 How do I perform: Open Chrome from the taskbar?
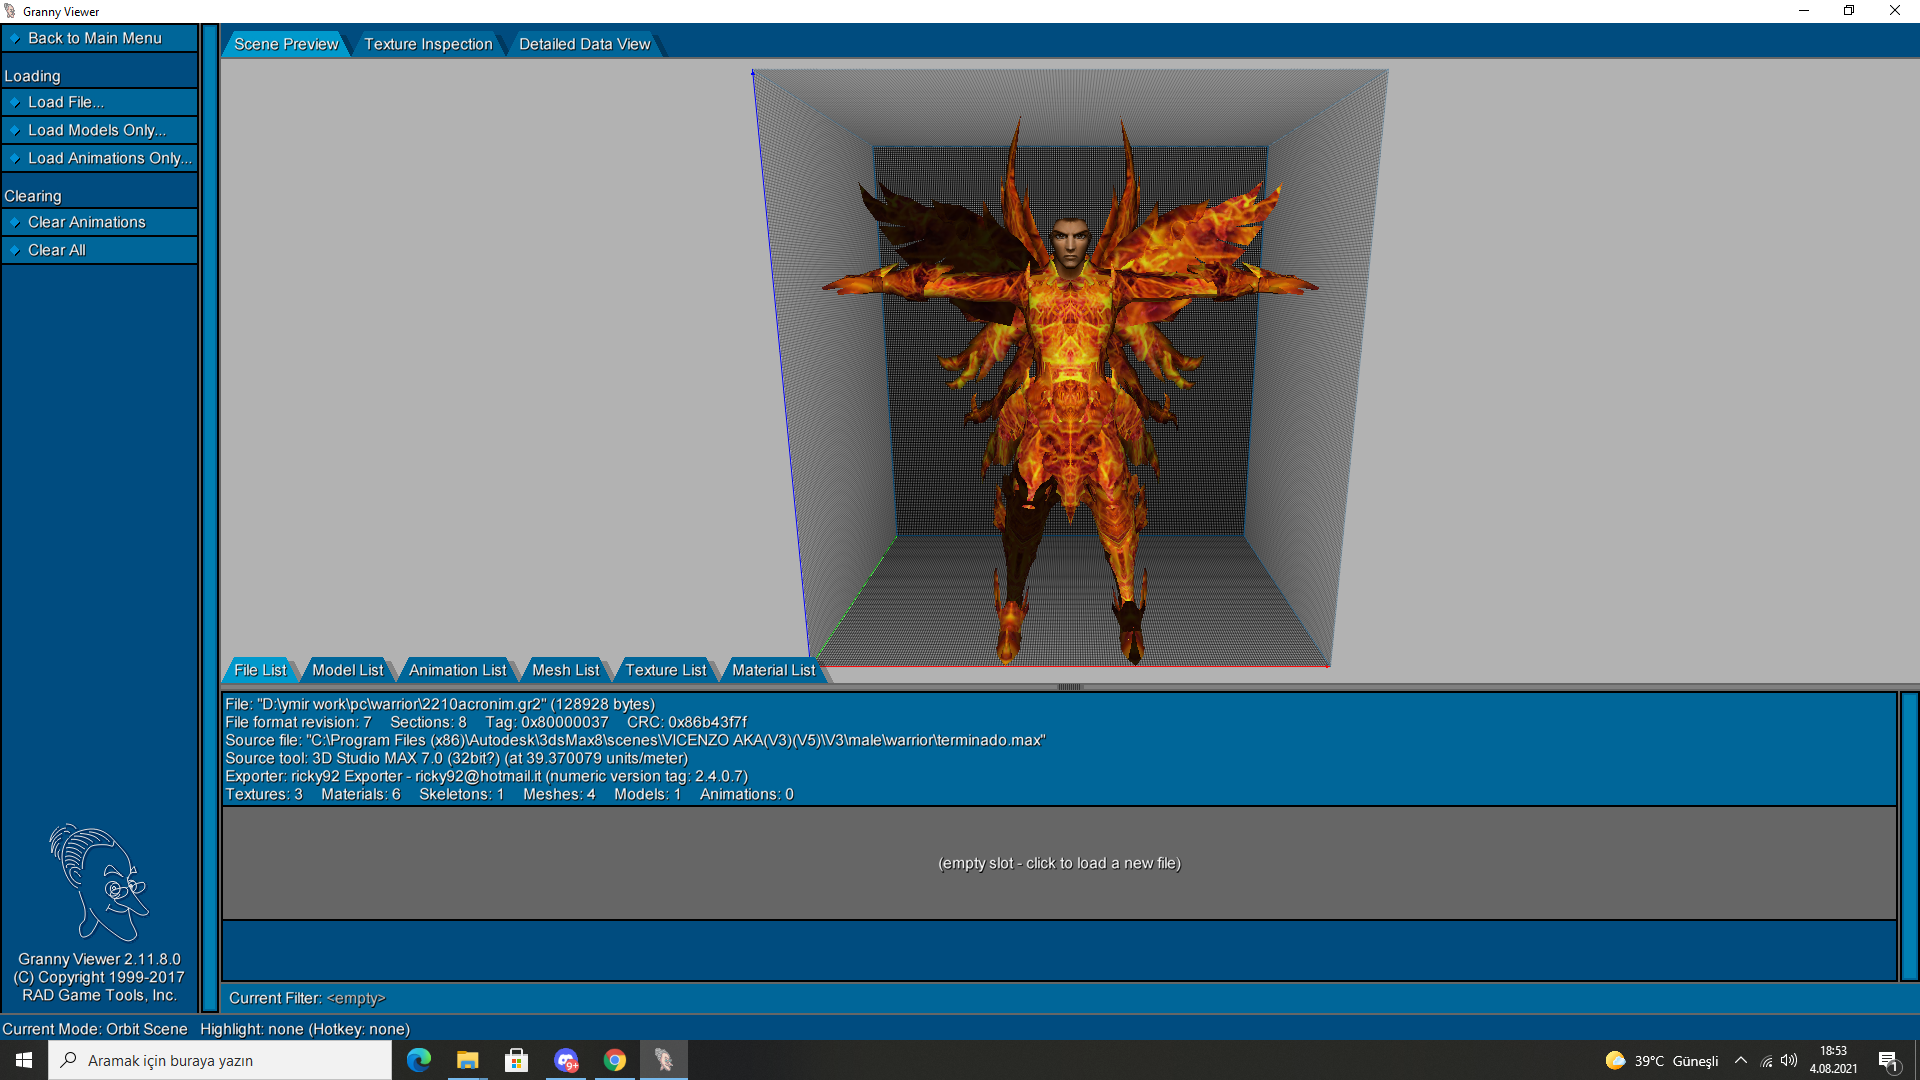click(x=615, y=1060)
